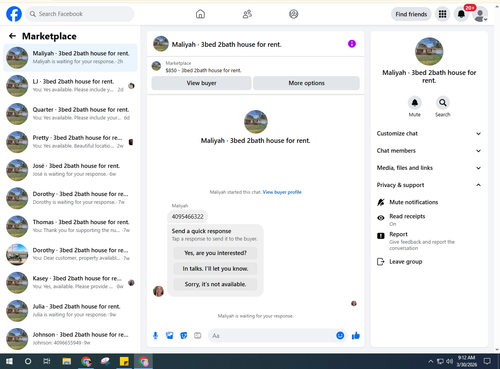Open Quarter conversation in list
The image size is (500, 369).
70,114
